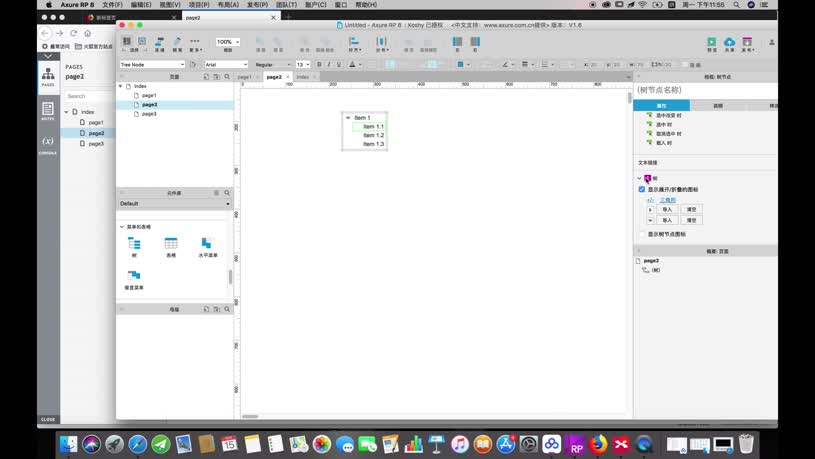The height and width of the screenshot is (459, 815).
Task: Toggle Italic formatting
Action: click(x=329, y=64)
